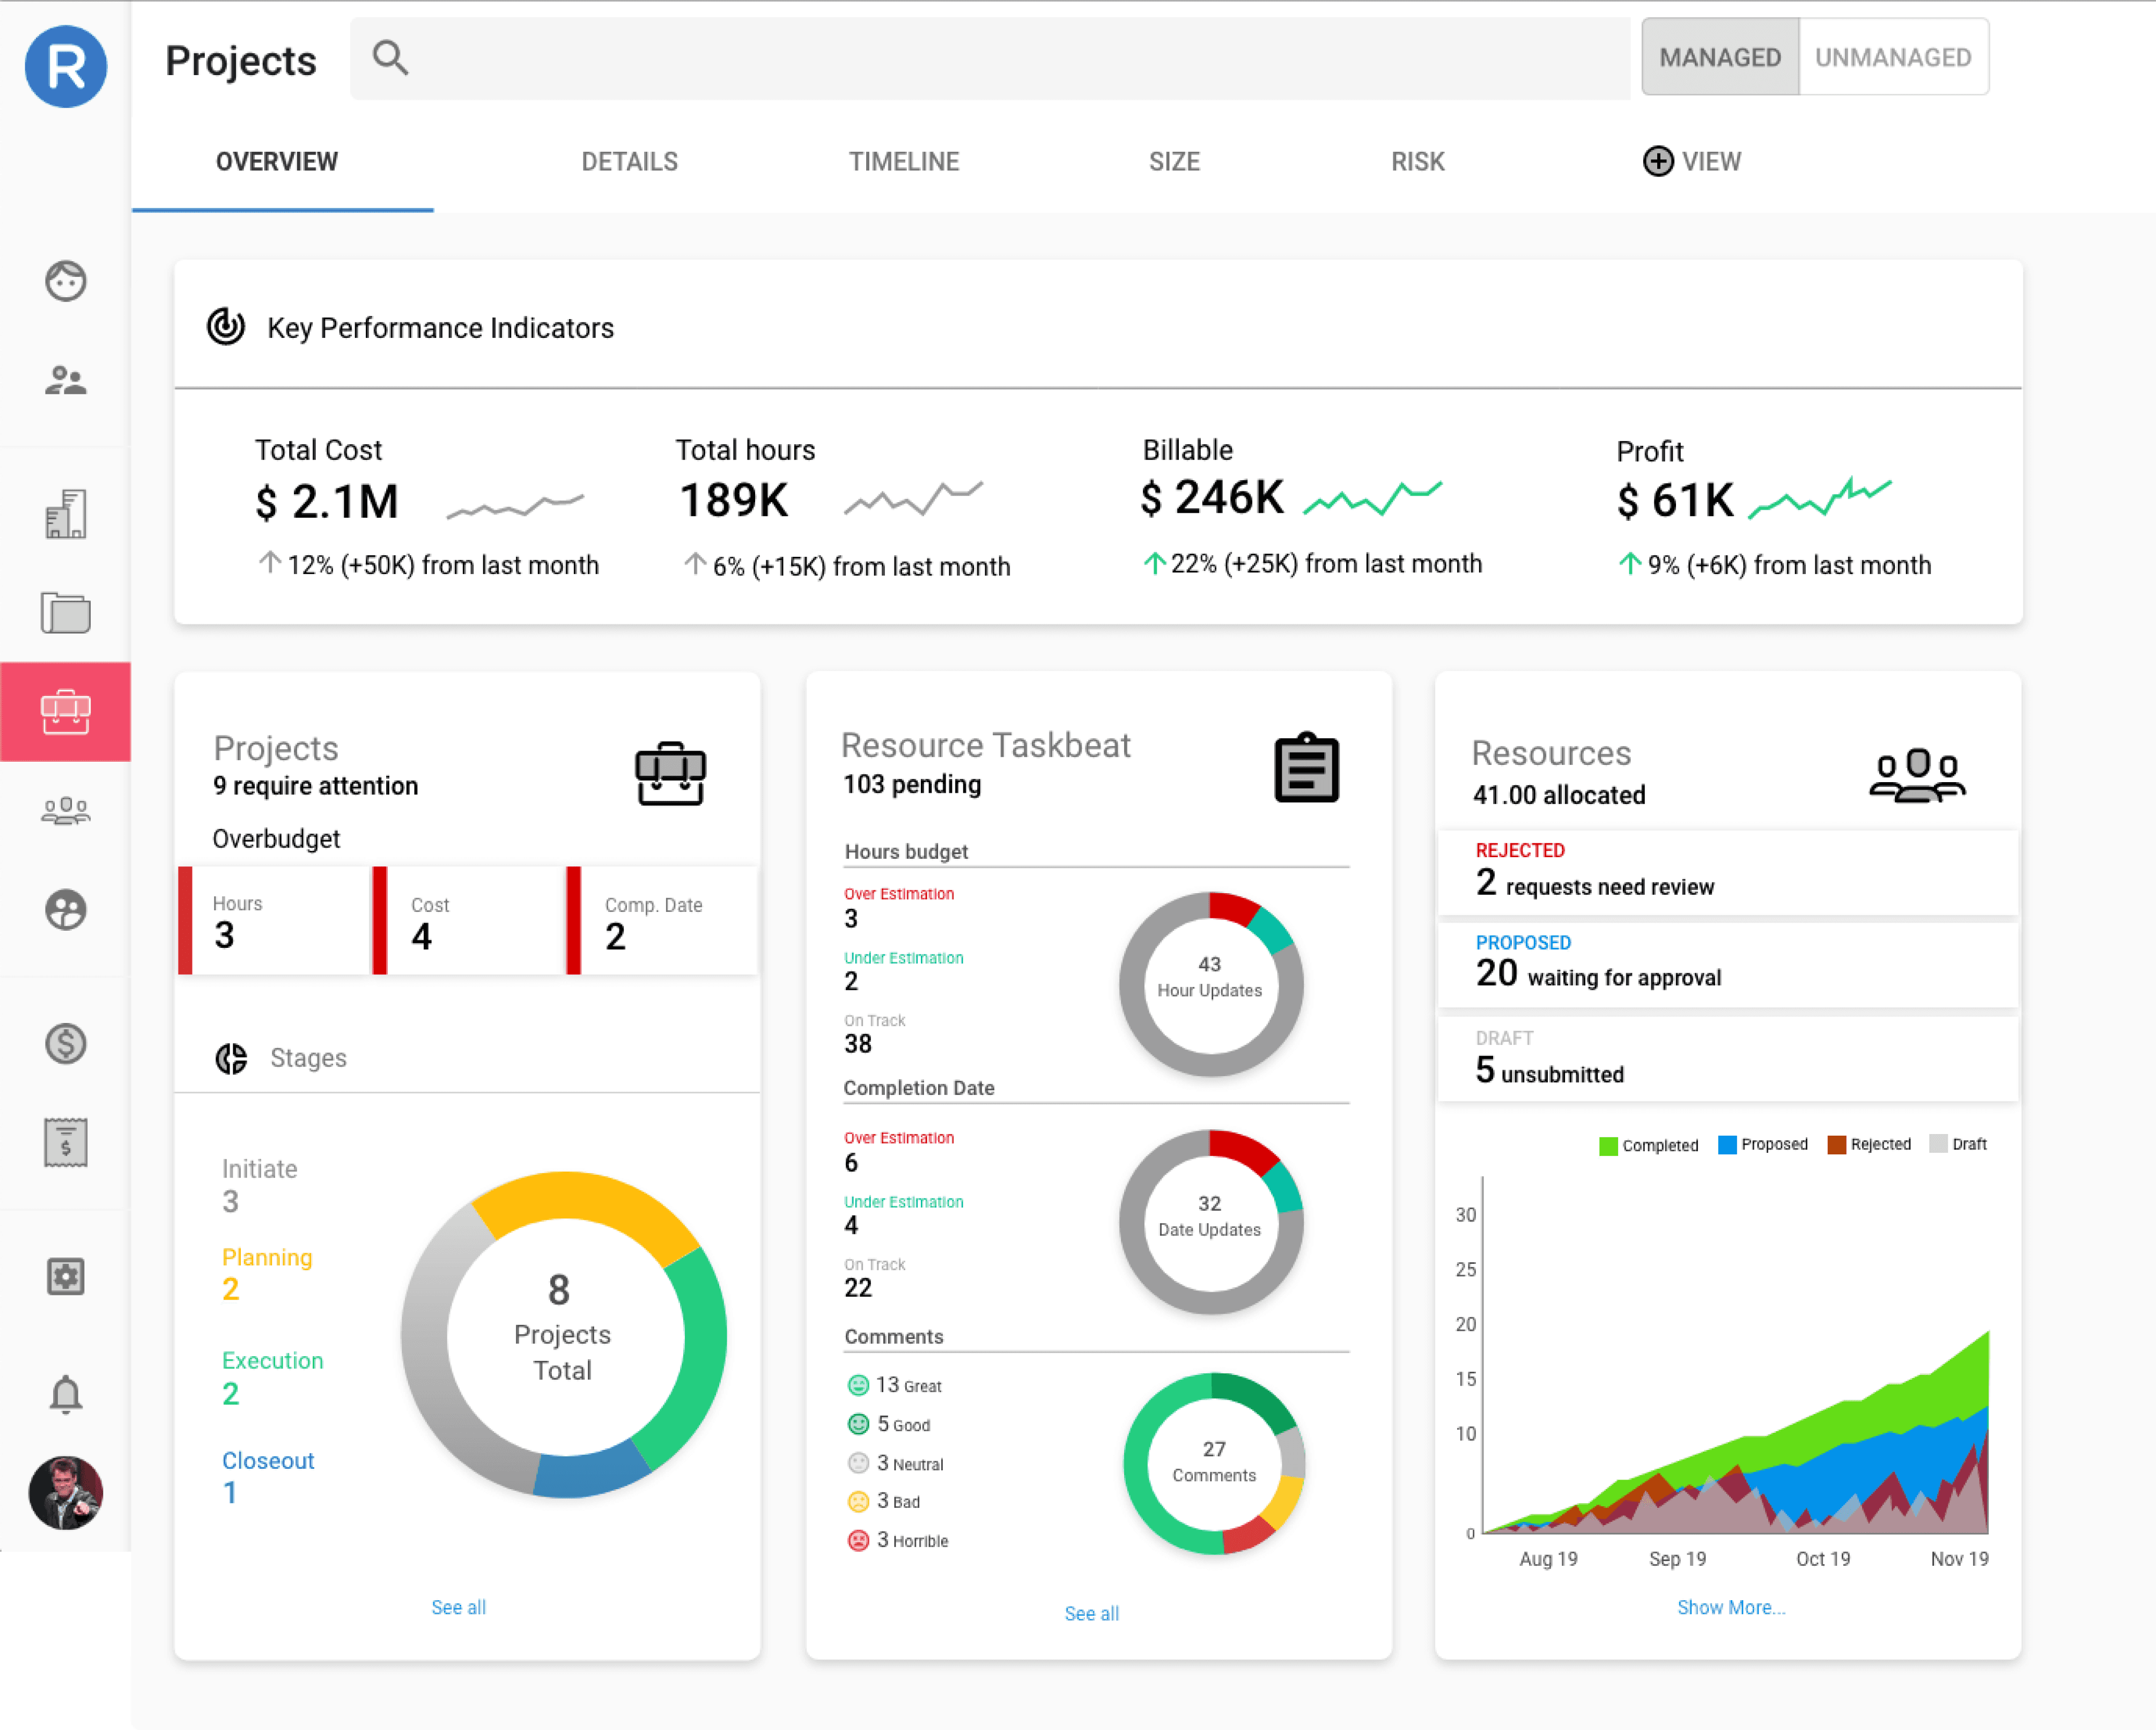Open the building icon in sidebar
Screen dimensions: 2156x1730
point(65,514)
